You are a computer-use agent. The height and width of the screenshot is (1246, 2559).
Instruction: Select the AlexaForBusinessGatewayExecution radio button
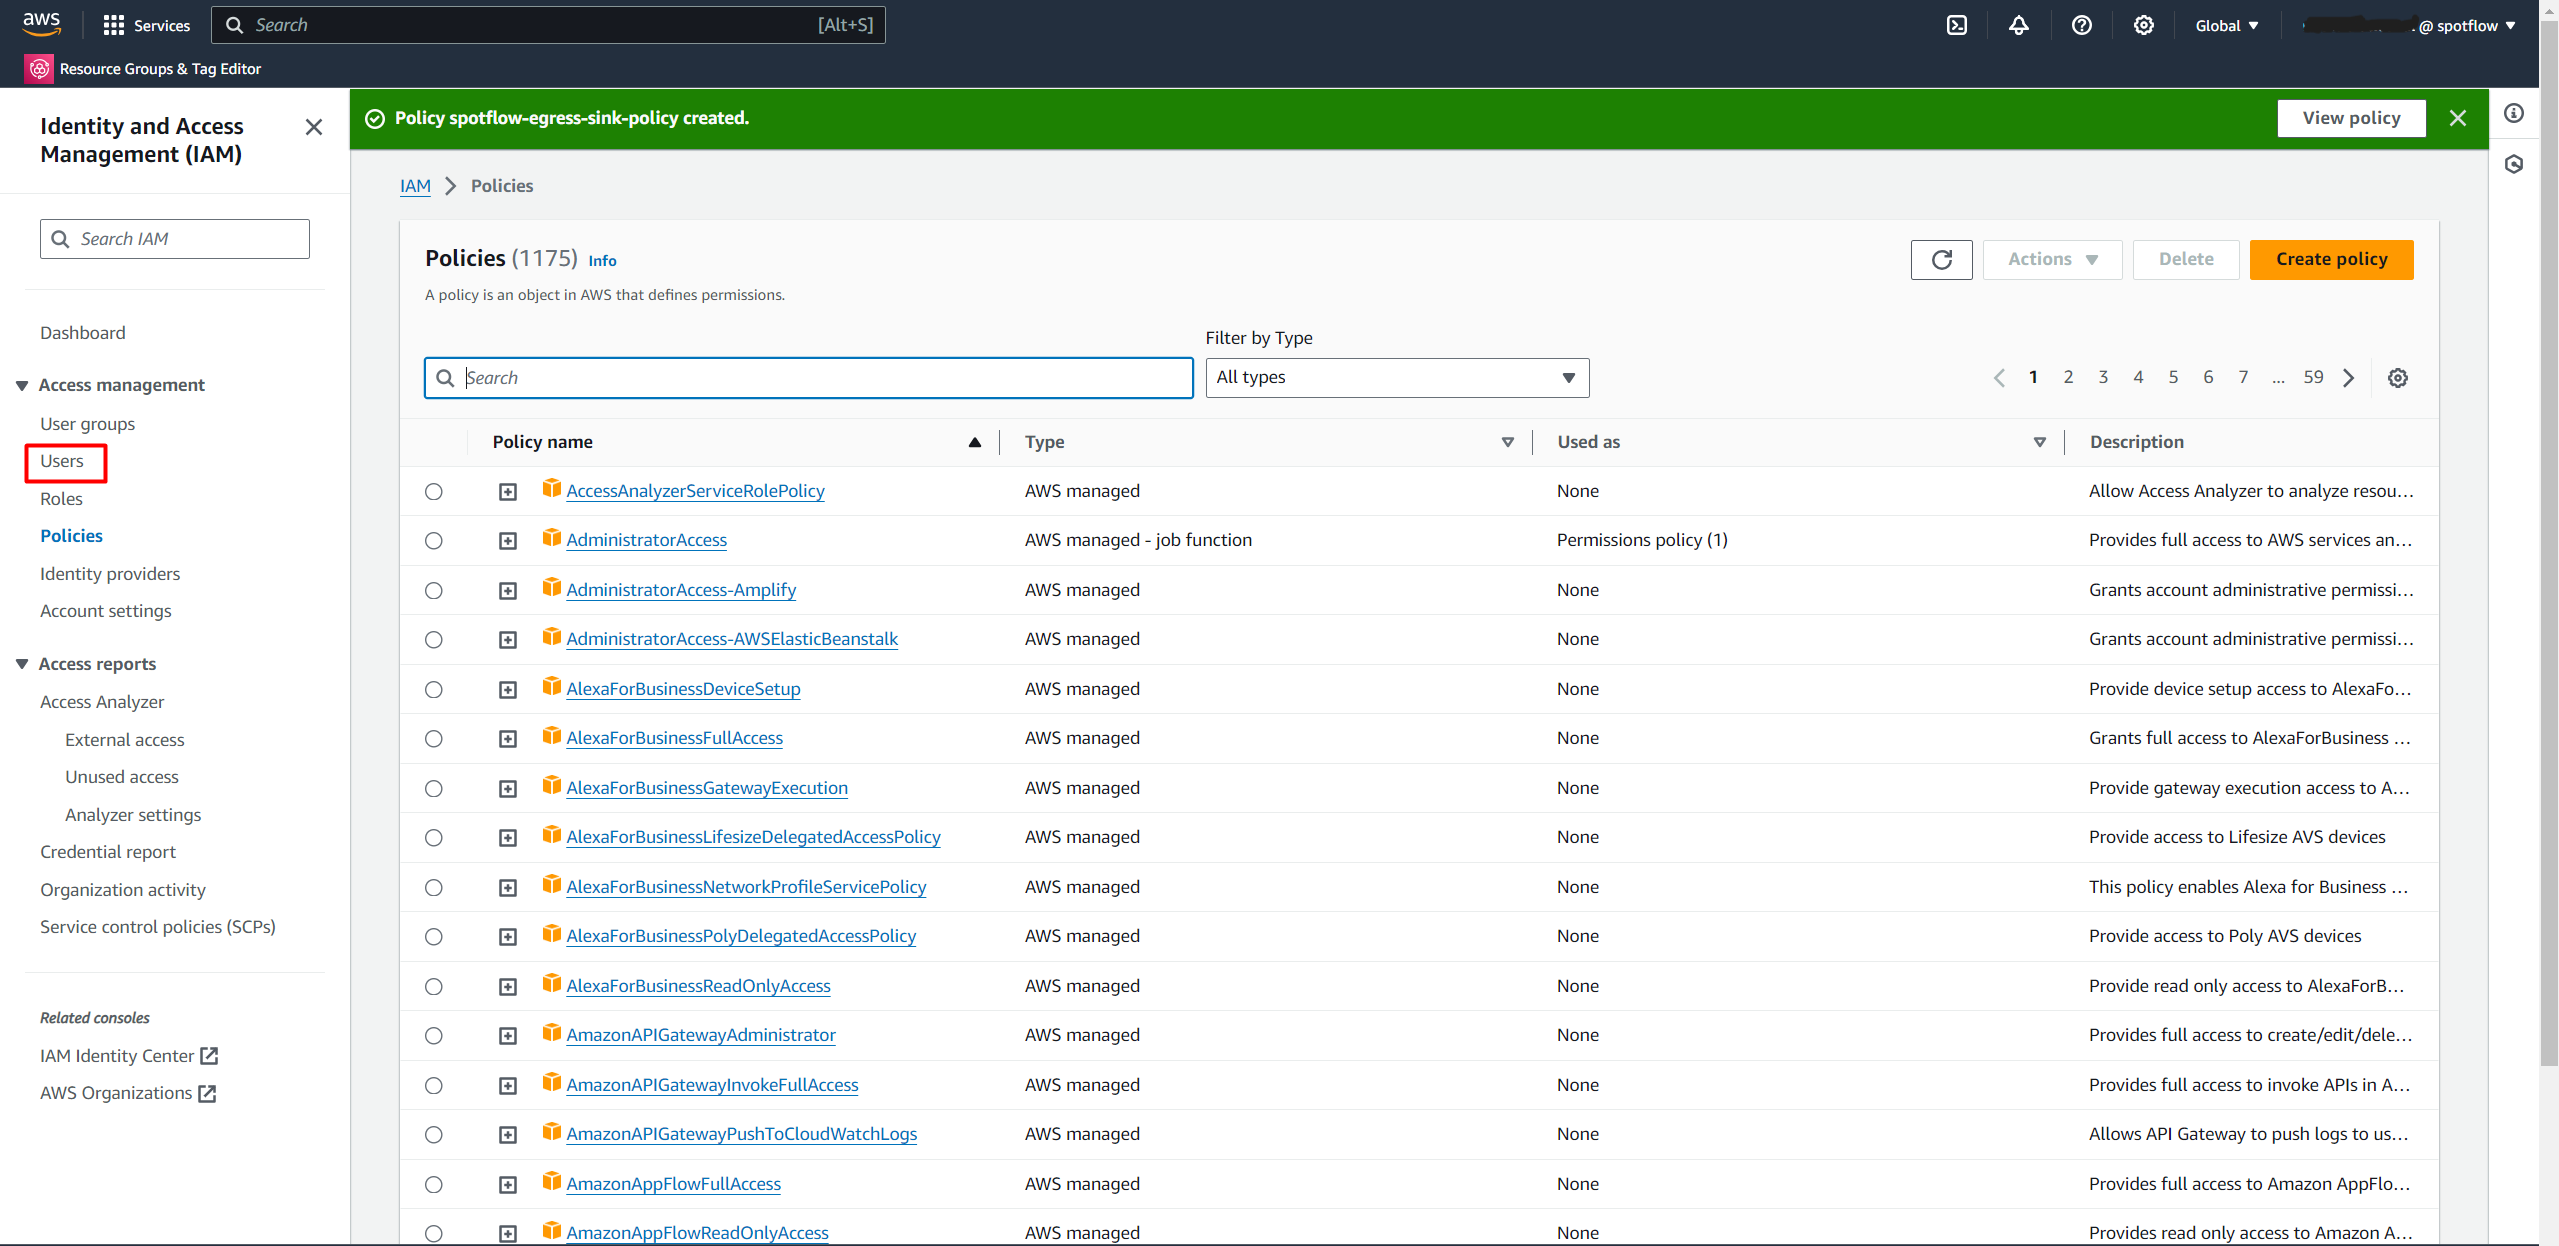(x=433, y=788)
